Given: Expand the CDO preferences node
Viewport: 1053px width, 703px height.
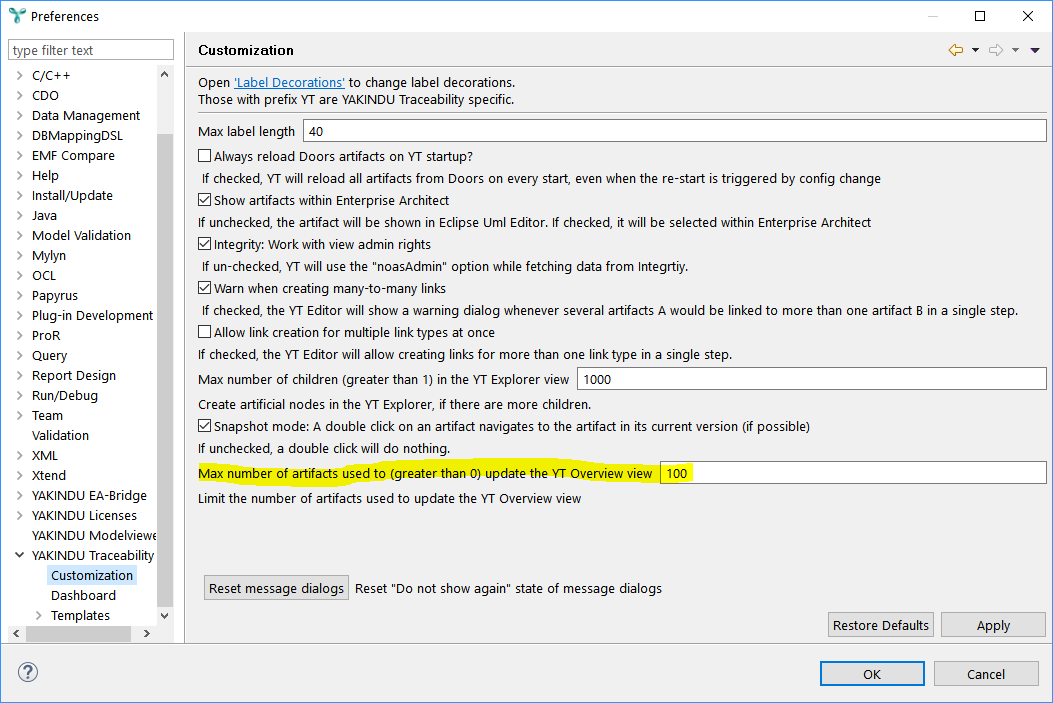Looking at the screenshot, I should 19,95.
